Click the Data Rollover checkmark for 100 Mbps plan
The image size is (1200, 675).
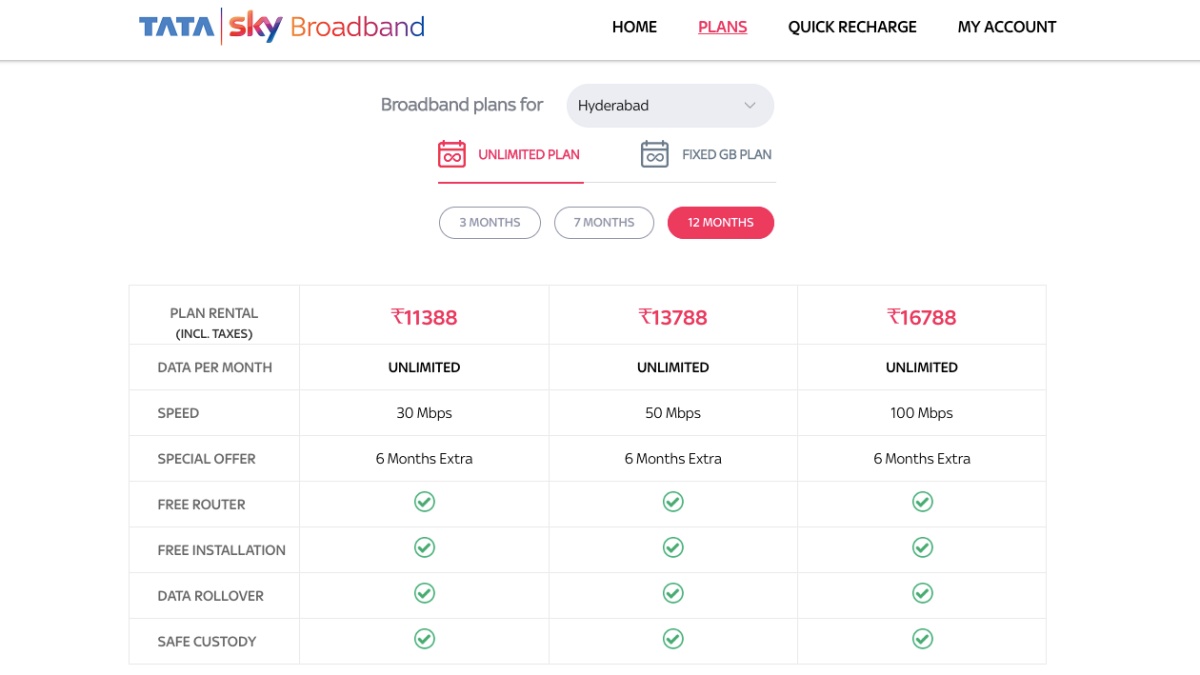point(921,594)
